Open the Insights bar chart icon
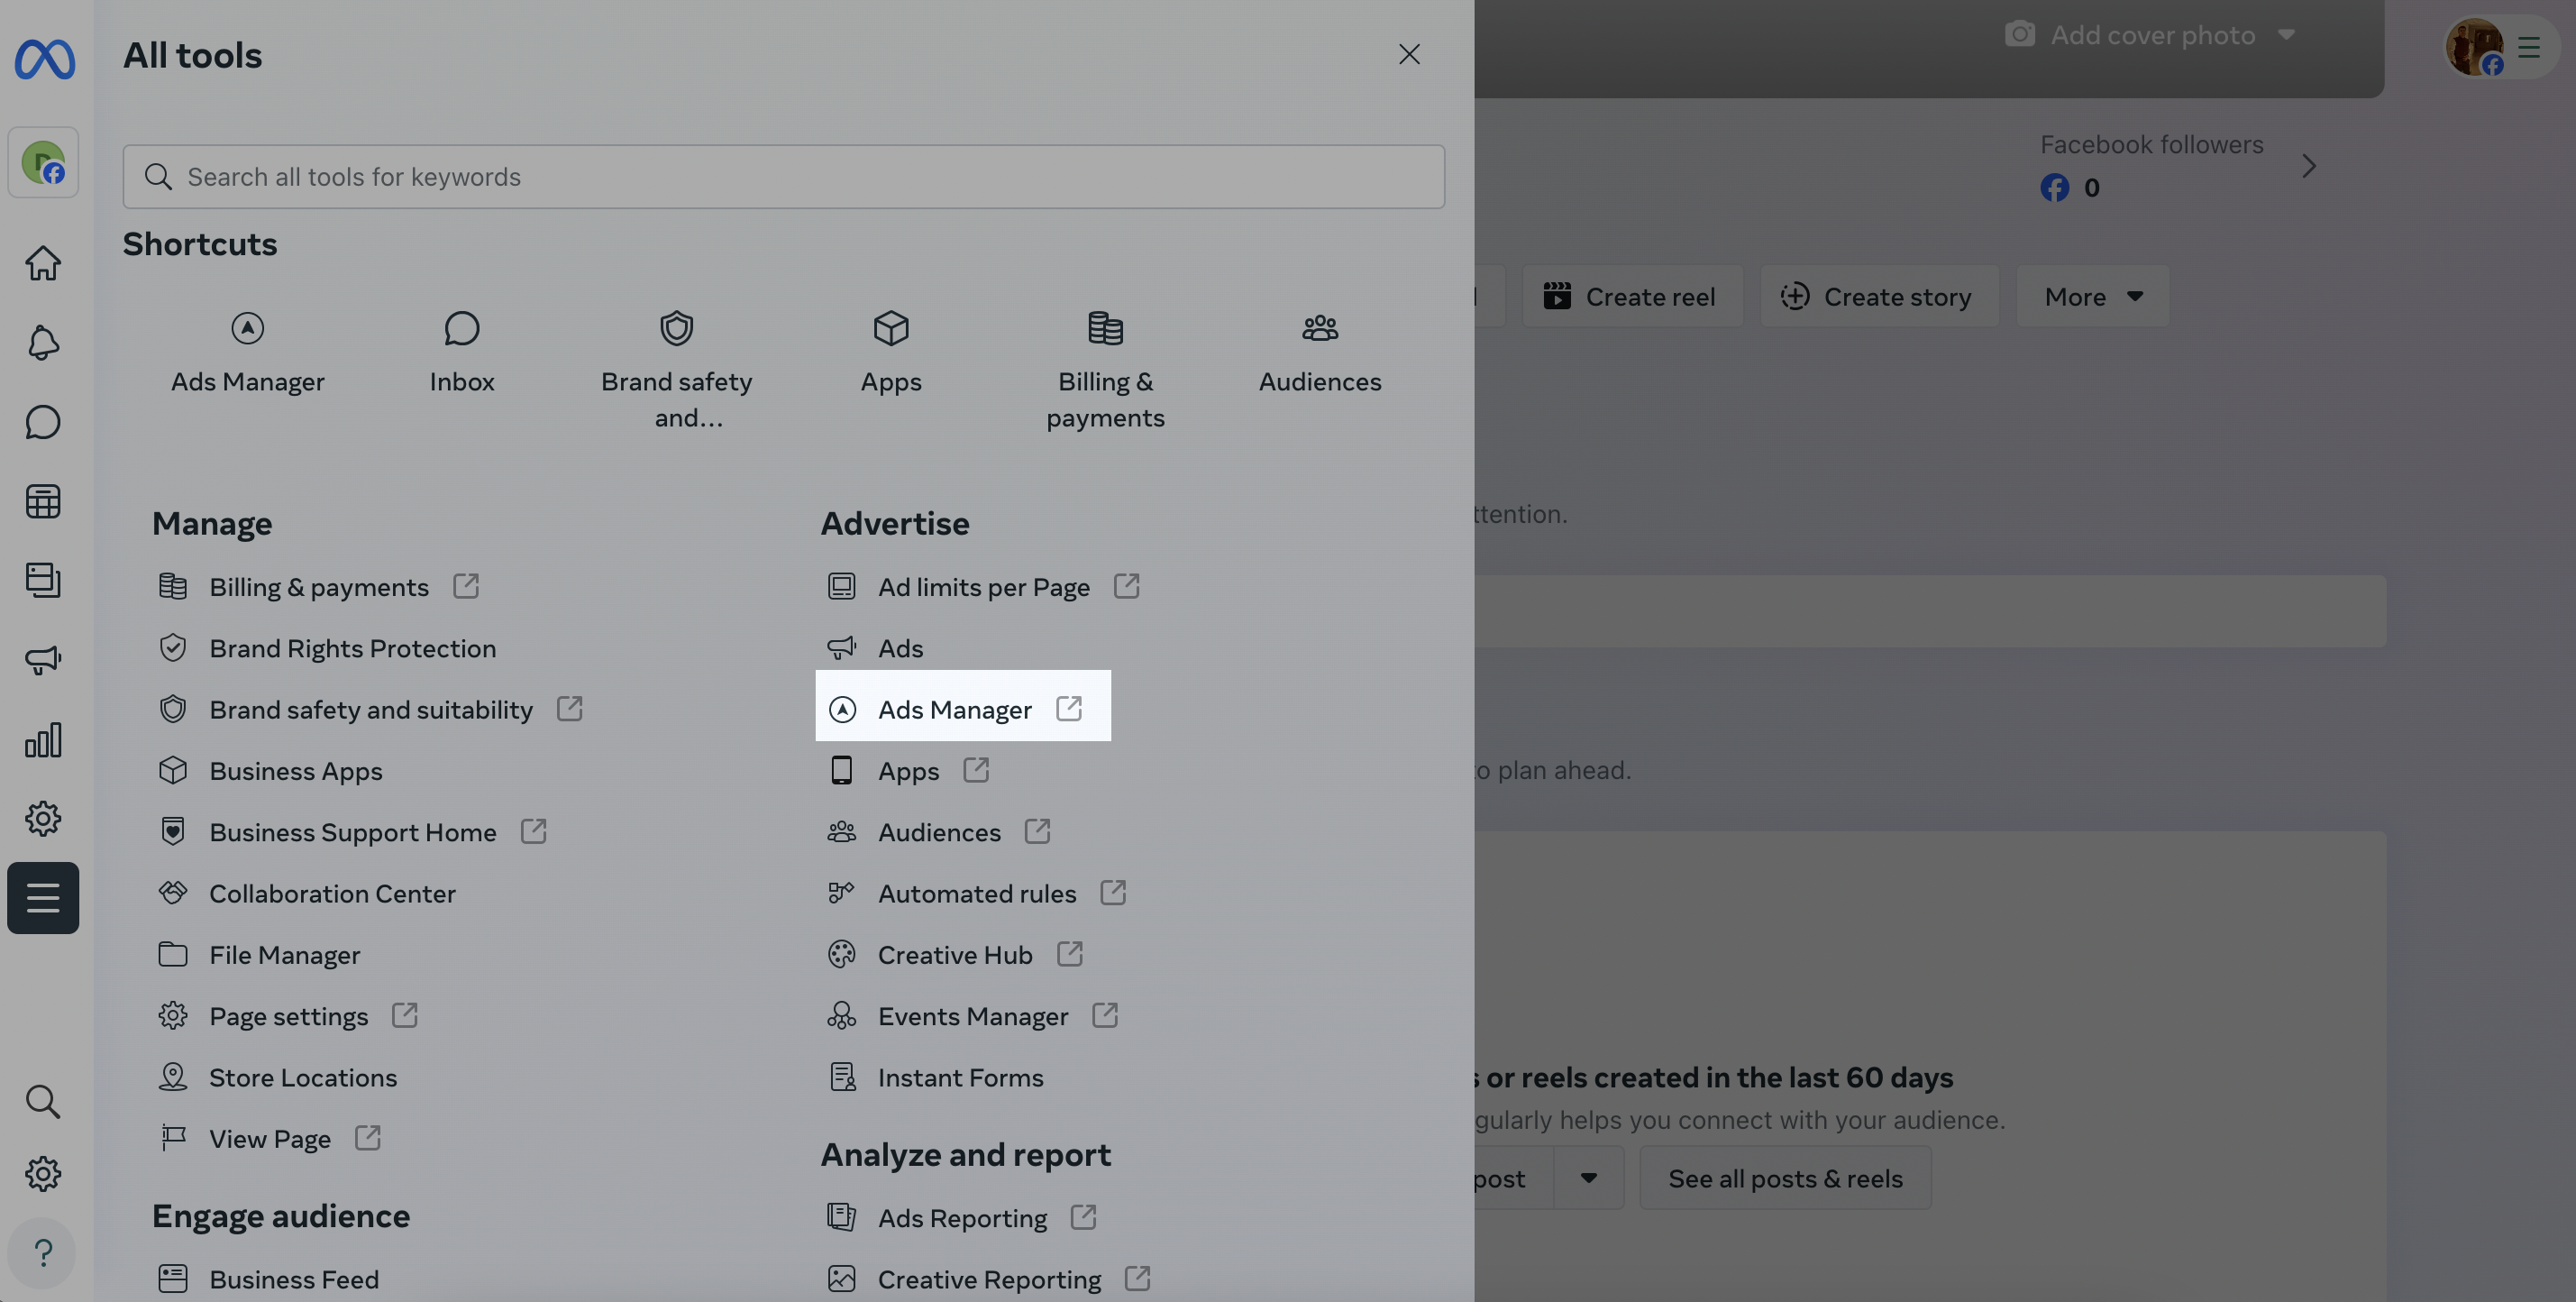 coord(43,740)
